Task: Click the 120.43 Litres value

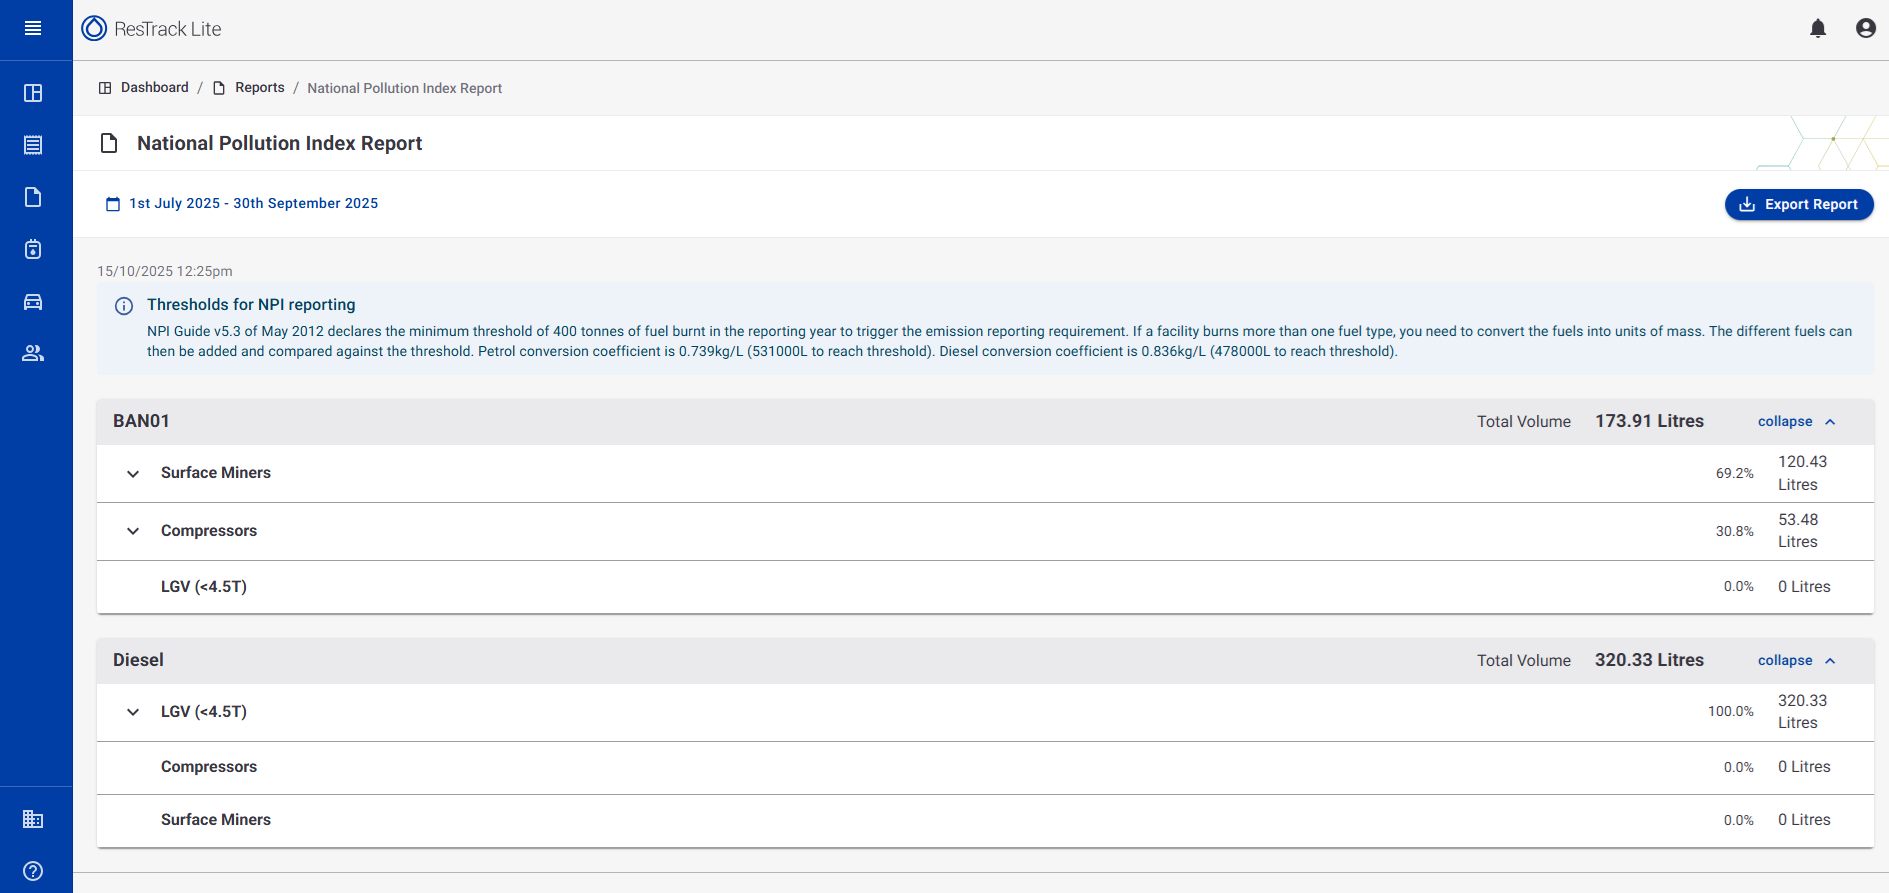Action: tap(1802, 473)
